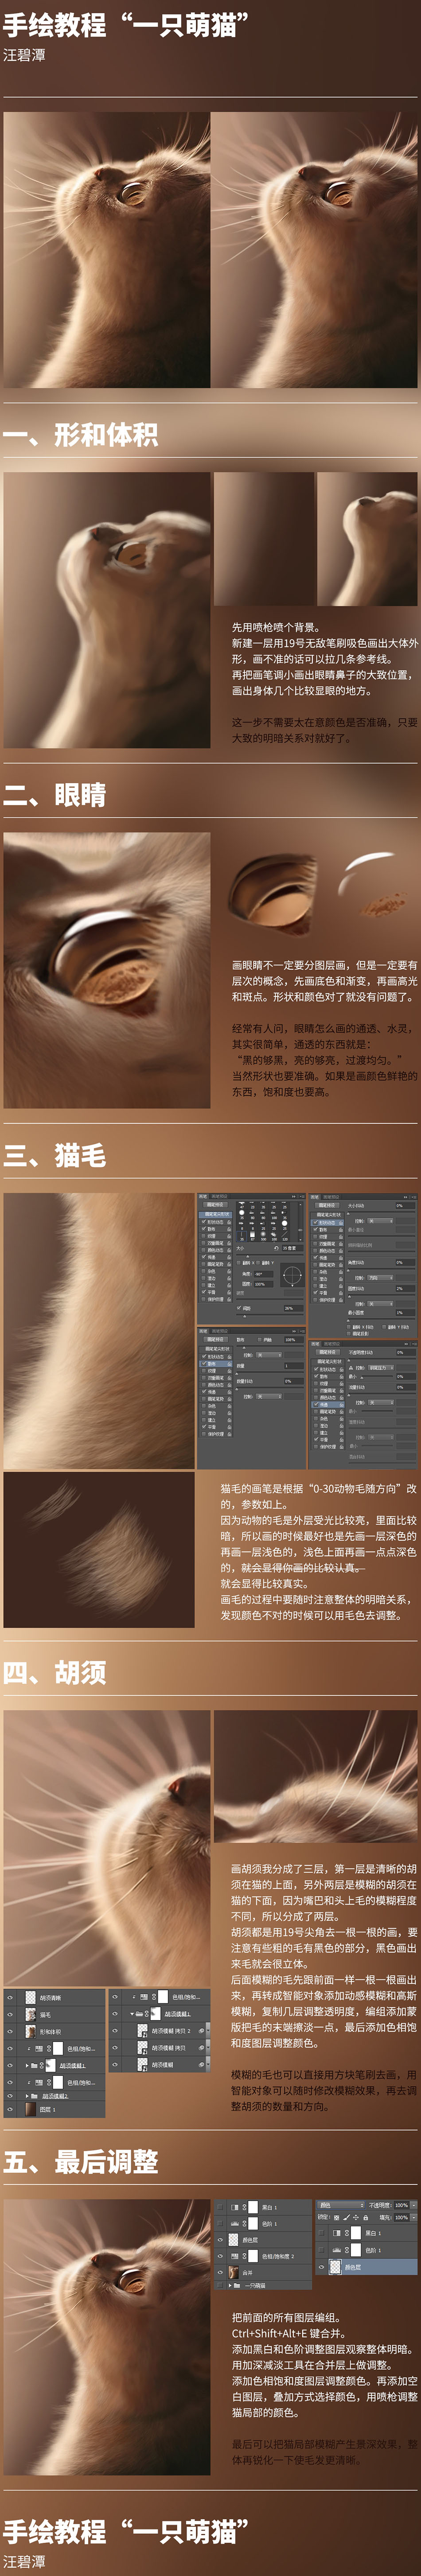The image size is (421, 2576).
Task: Click lock icon beside 形状动态 in brush tip panel
Action: (229, 1222)
